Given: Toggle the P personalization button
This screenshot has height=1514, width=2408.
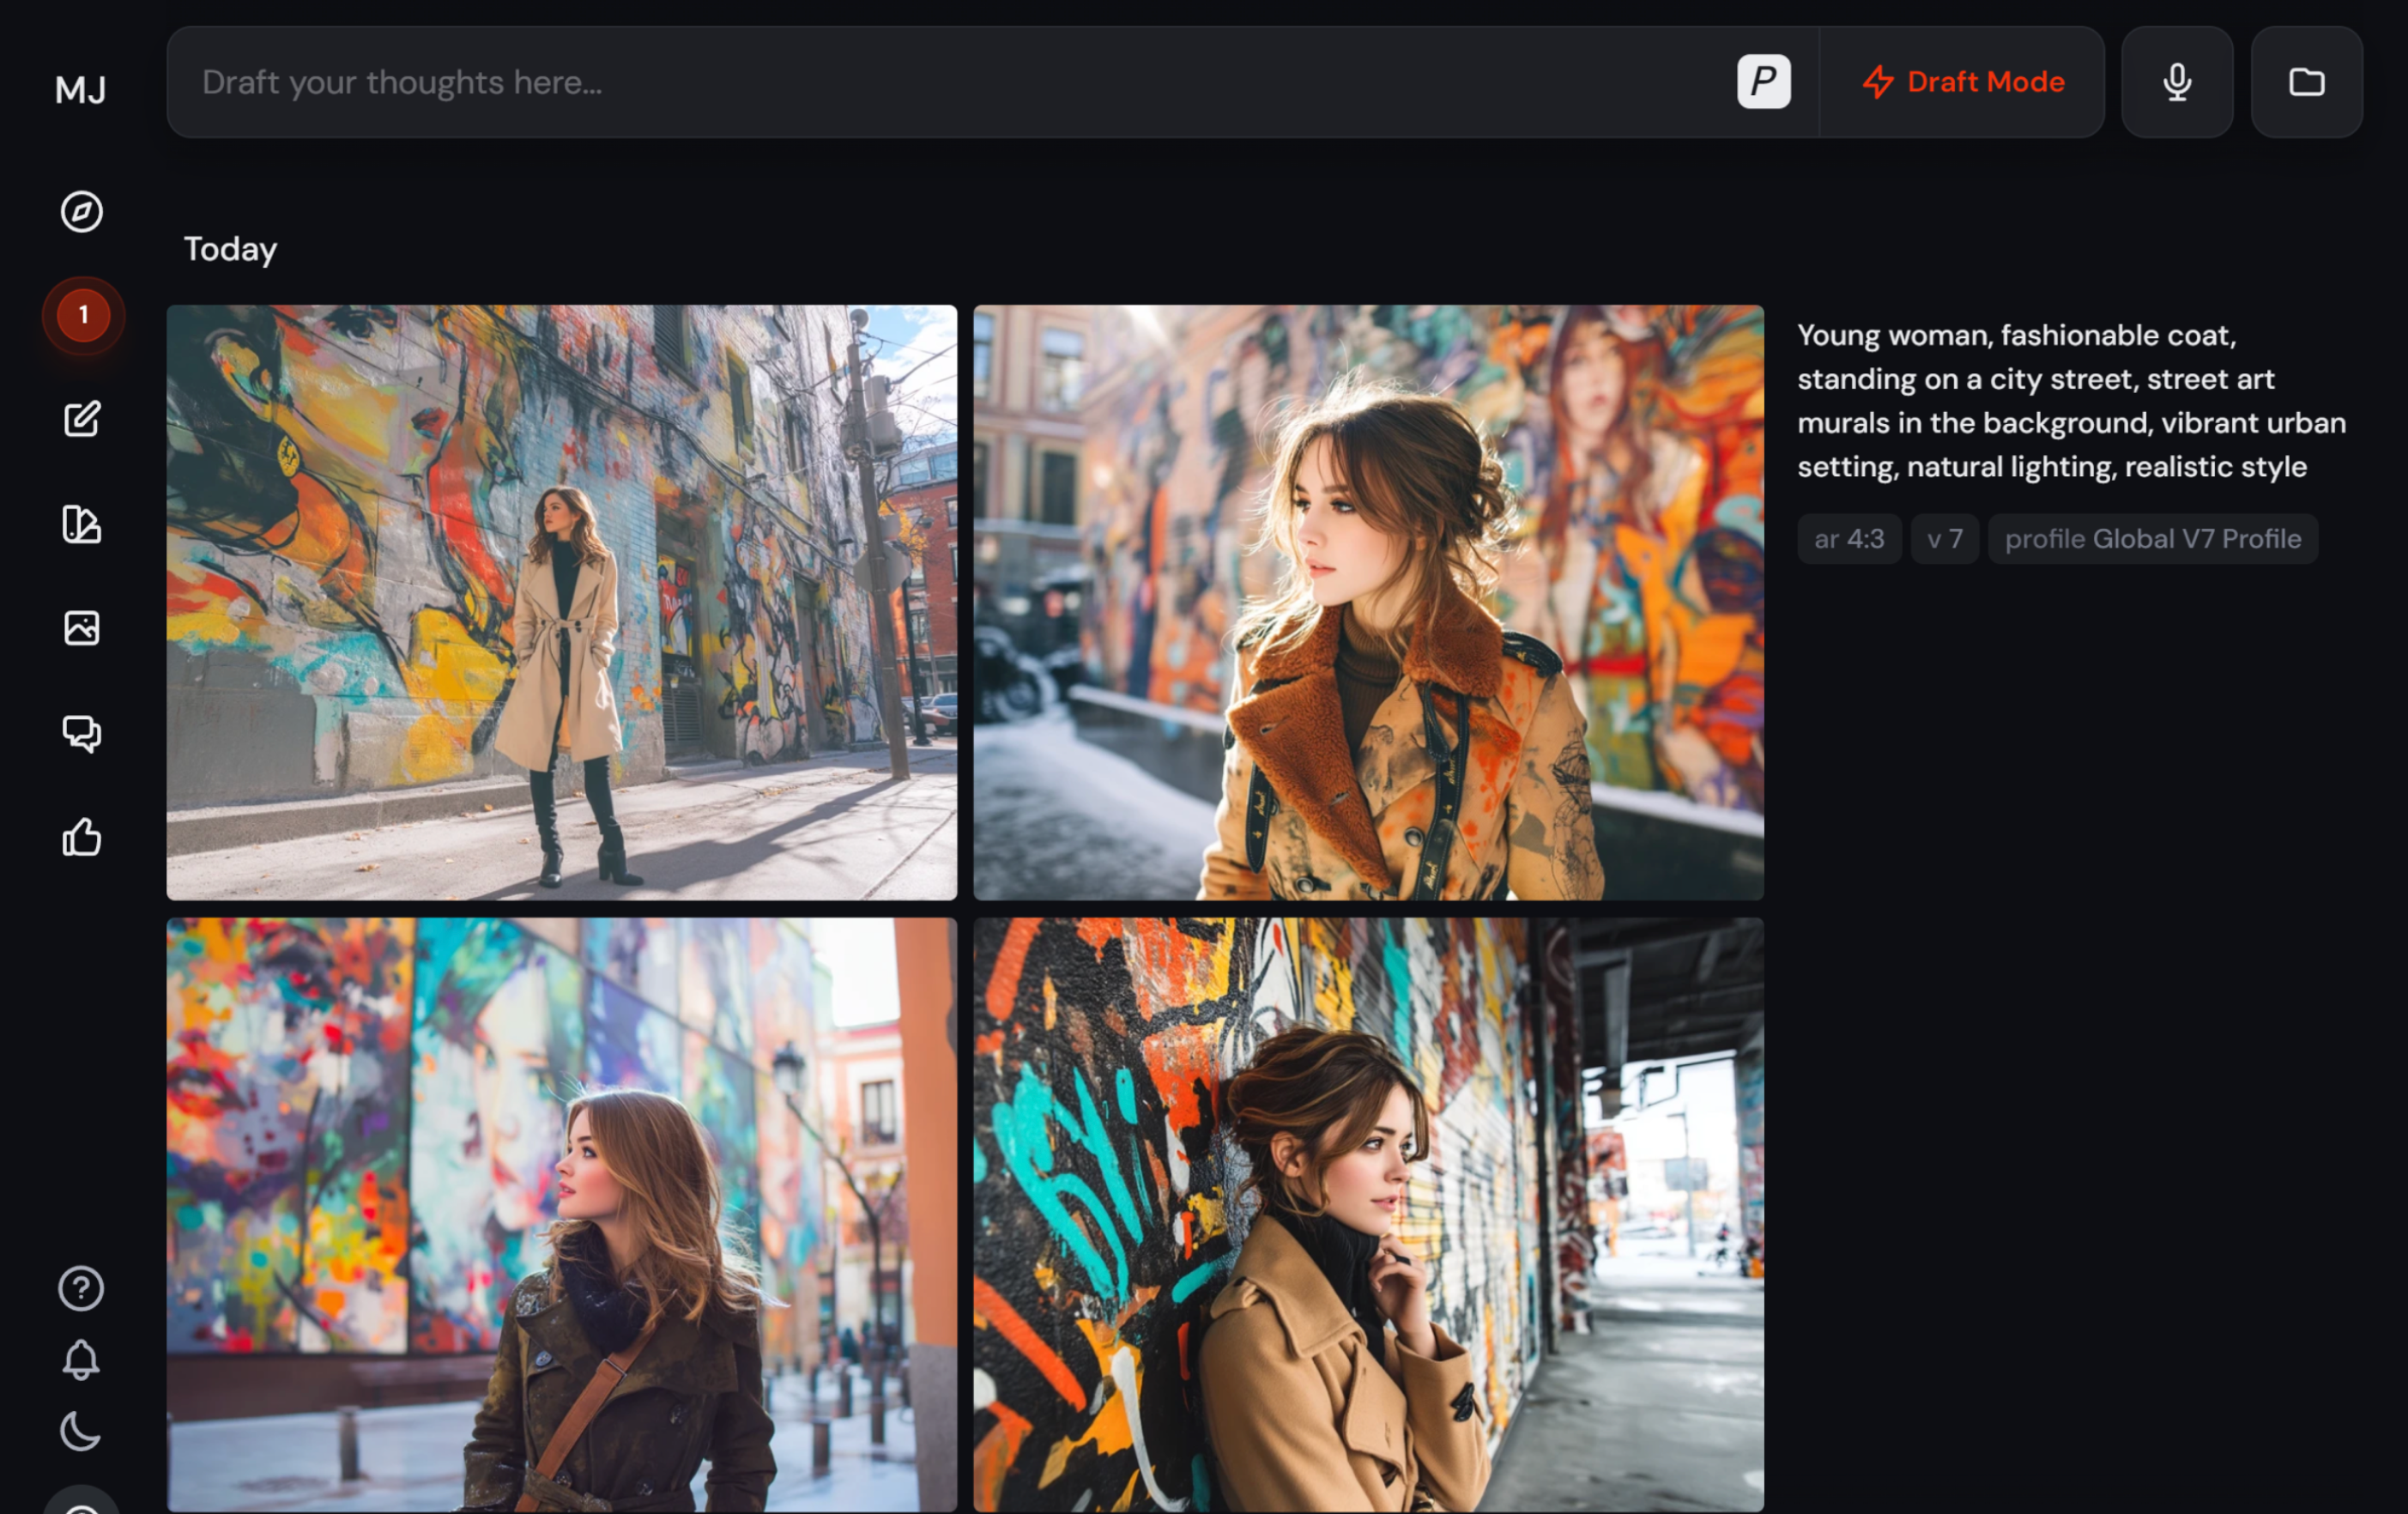Looking at the screenshot, I should point(1763,82).
